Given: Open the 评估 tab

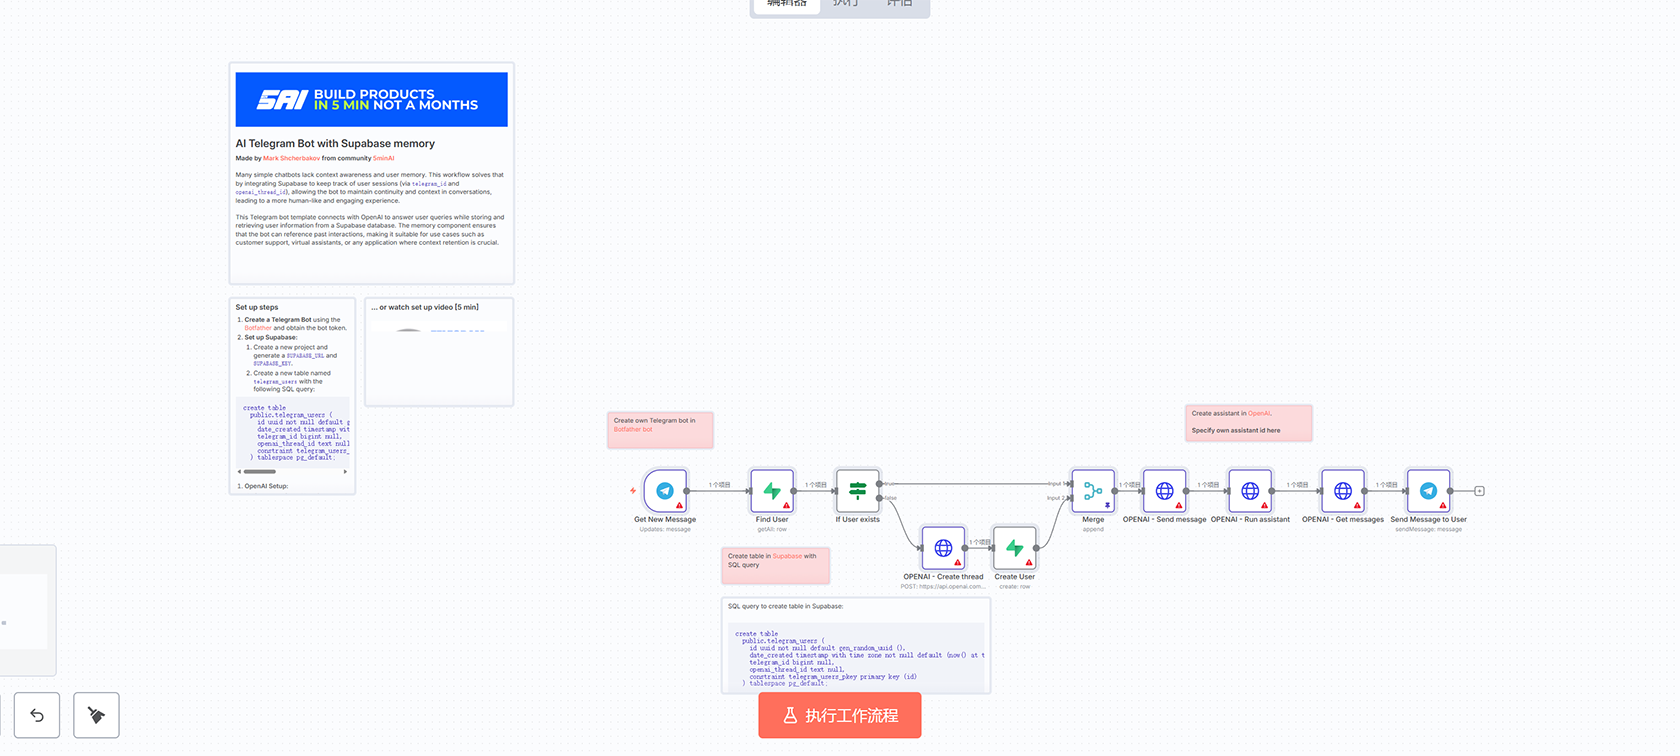Looking at the screenshot, I should 899,4.
